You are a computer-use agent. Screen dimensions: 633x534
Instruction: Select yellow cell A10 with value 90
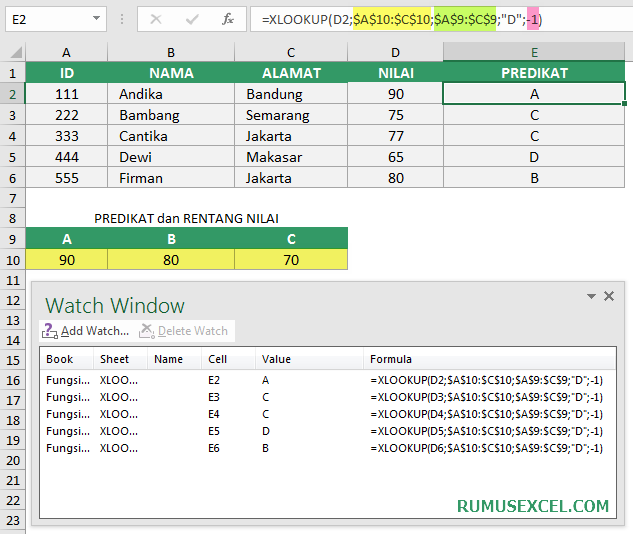pyautogui.click(x=67, y=260)
